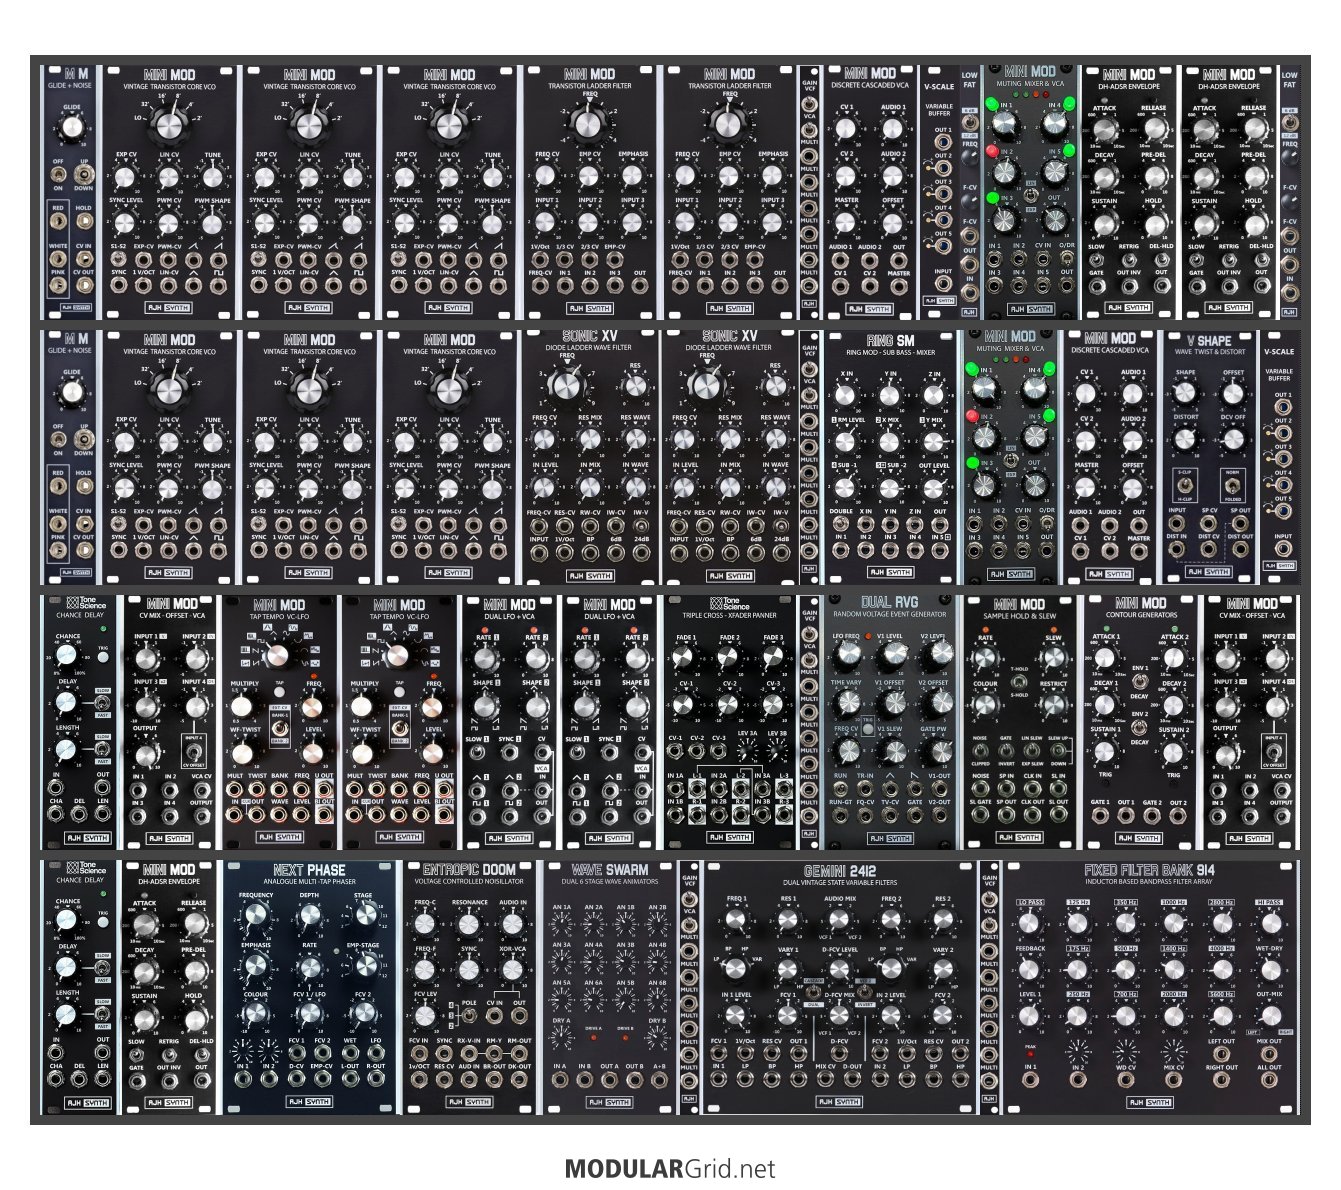
Task: Click the TR-IN jack on Dual RVG
Action: tap(865, 788)
